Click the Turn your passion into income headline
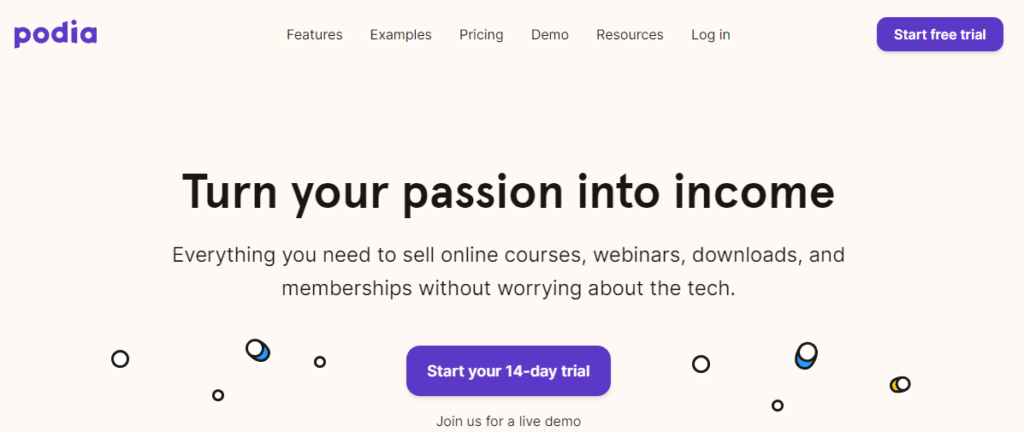The width and height of the screenshot is (1024, 432). [x=508, y=192]
